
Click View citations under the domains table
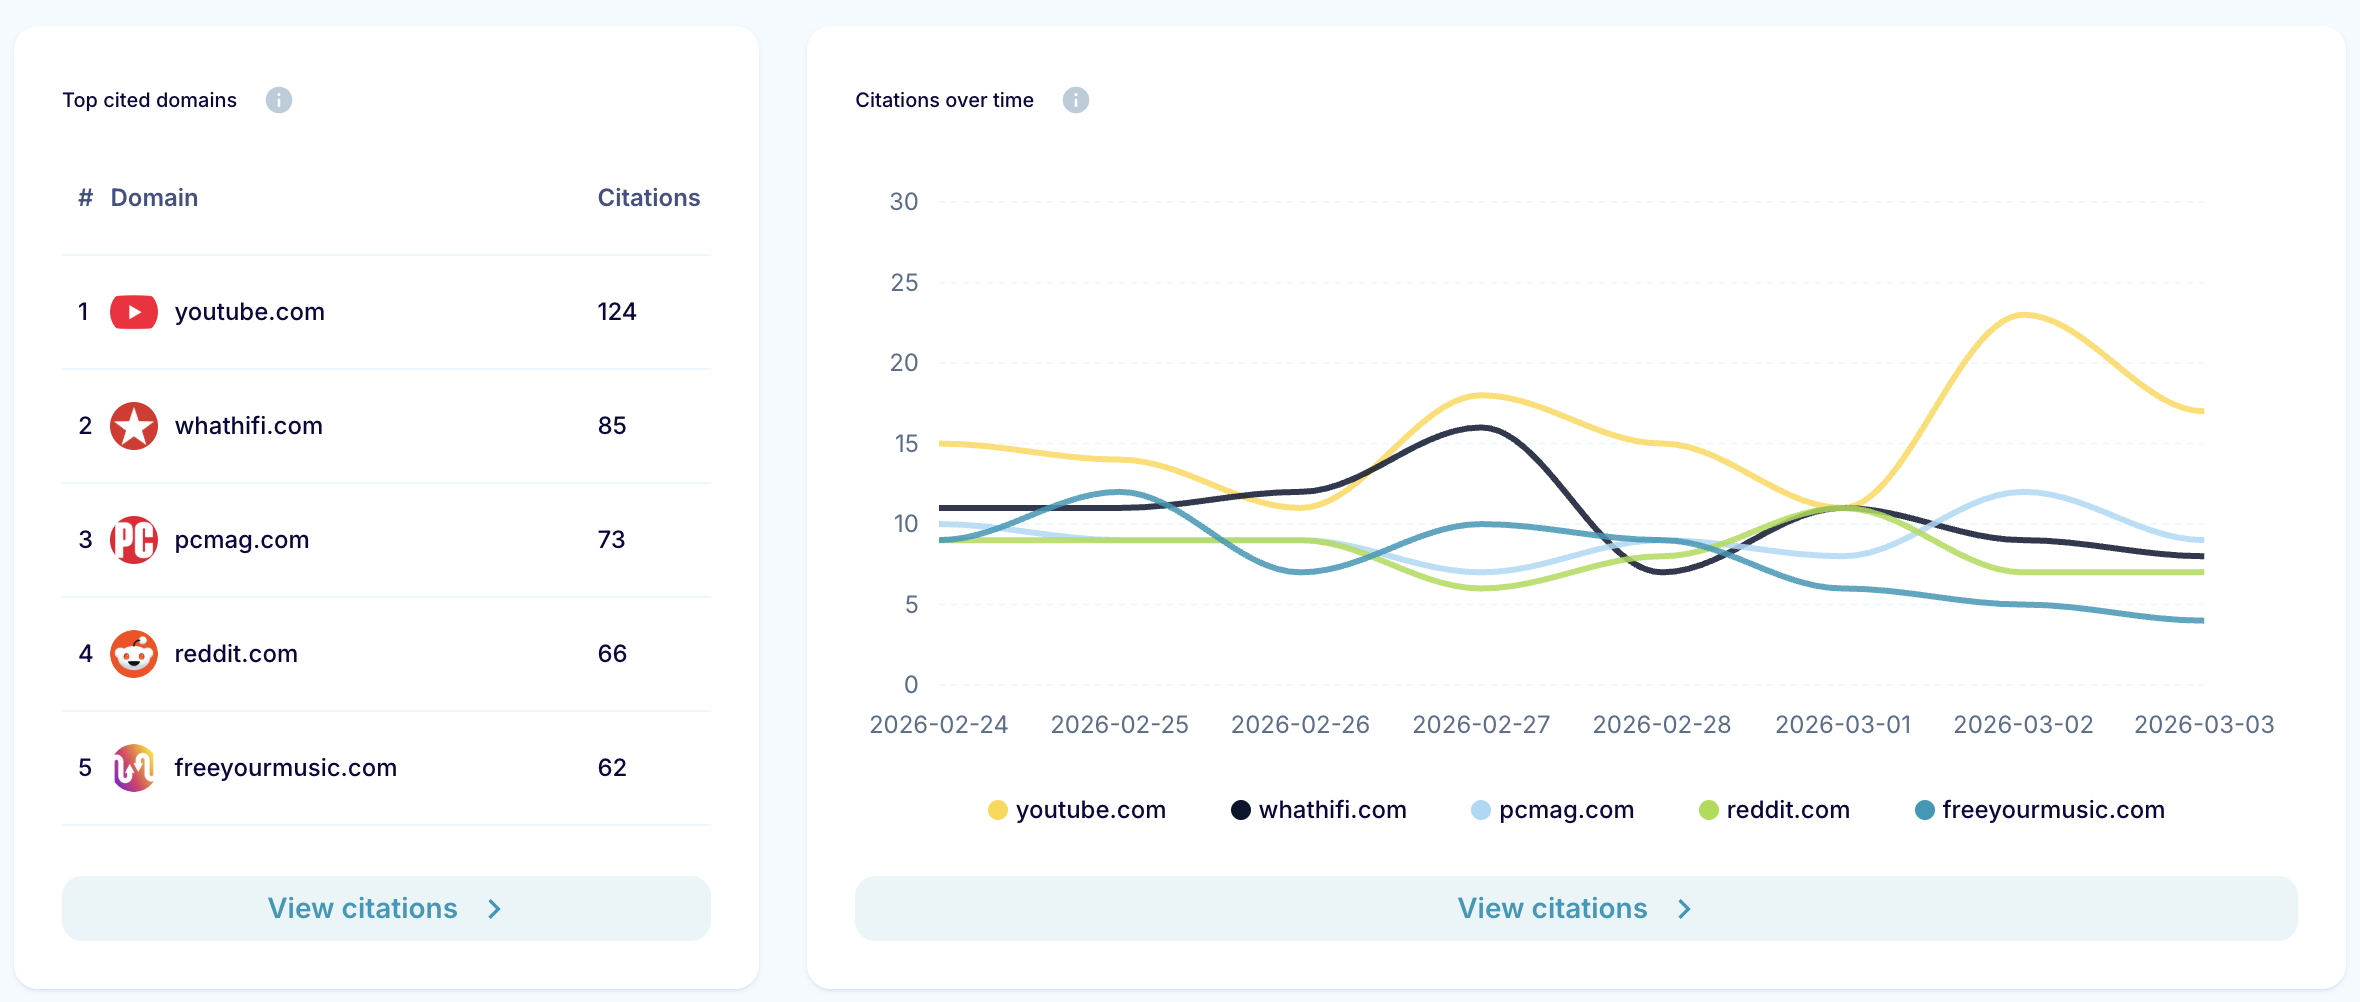(386, 908)
